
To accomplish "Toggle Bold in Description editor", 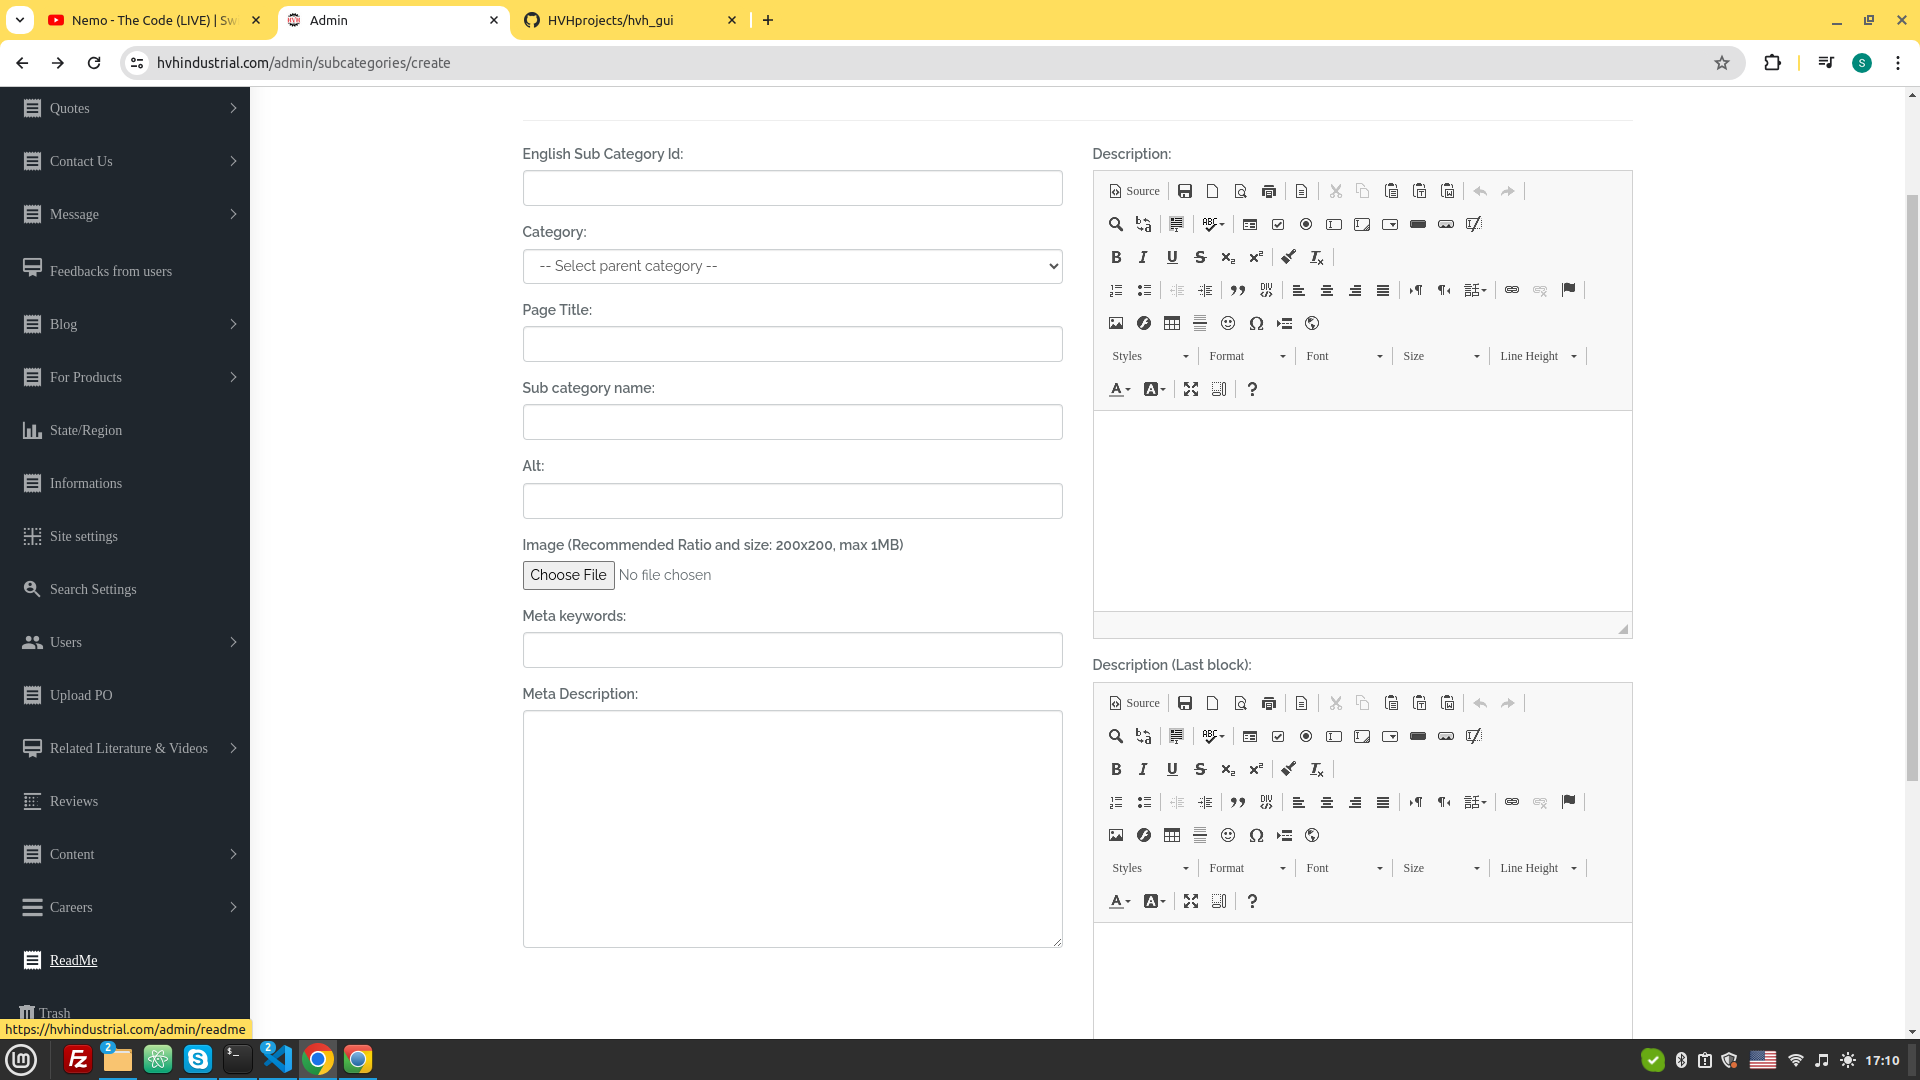I will tap(1116, 257).
